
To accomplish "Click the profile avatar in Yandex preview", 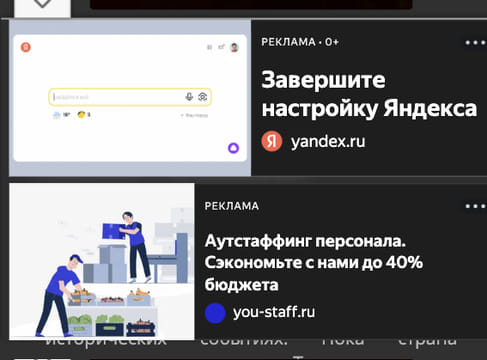I will point(234,47).
